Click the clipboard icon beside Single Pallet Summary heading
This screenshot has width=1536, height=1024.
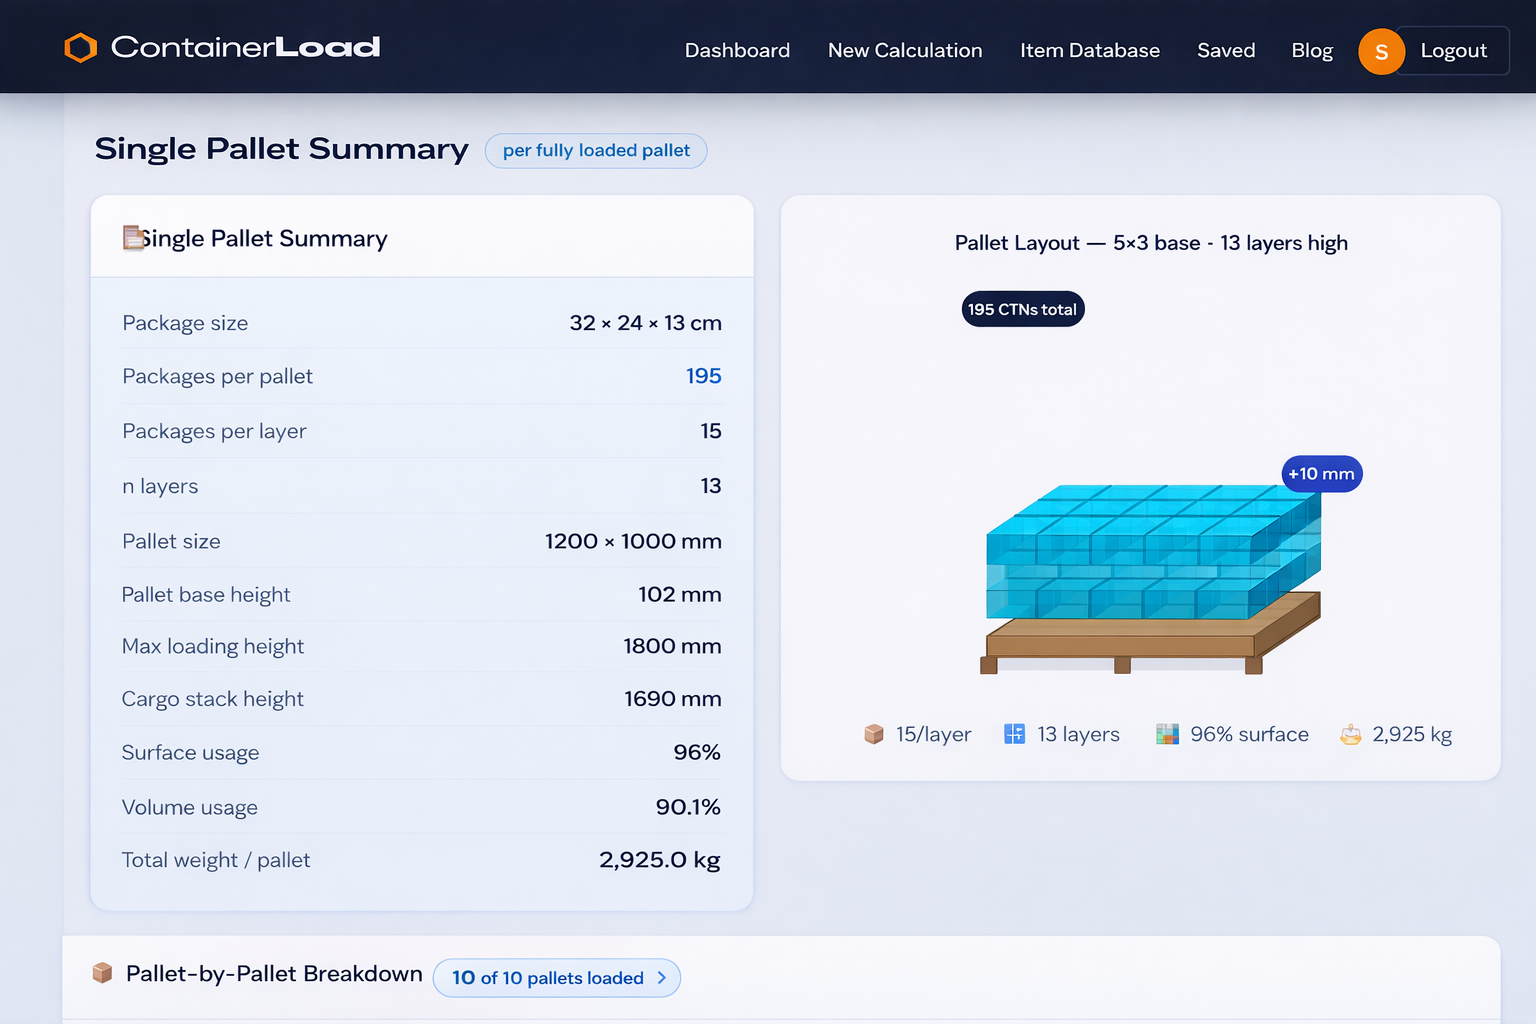click(133, 237)
